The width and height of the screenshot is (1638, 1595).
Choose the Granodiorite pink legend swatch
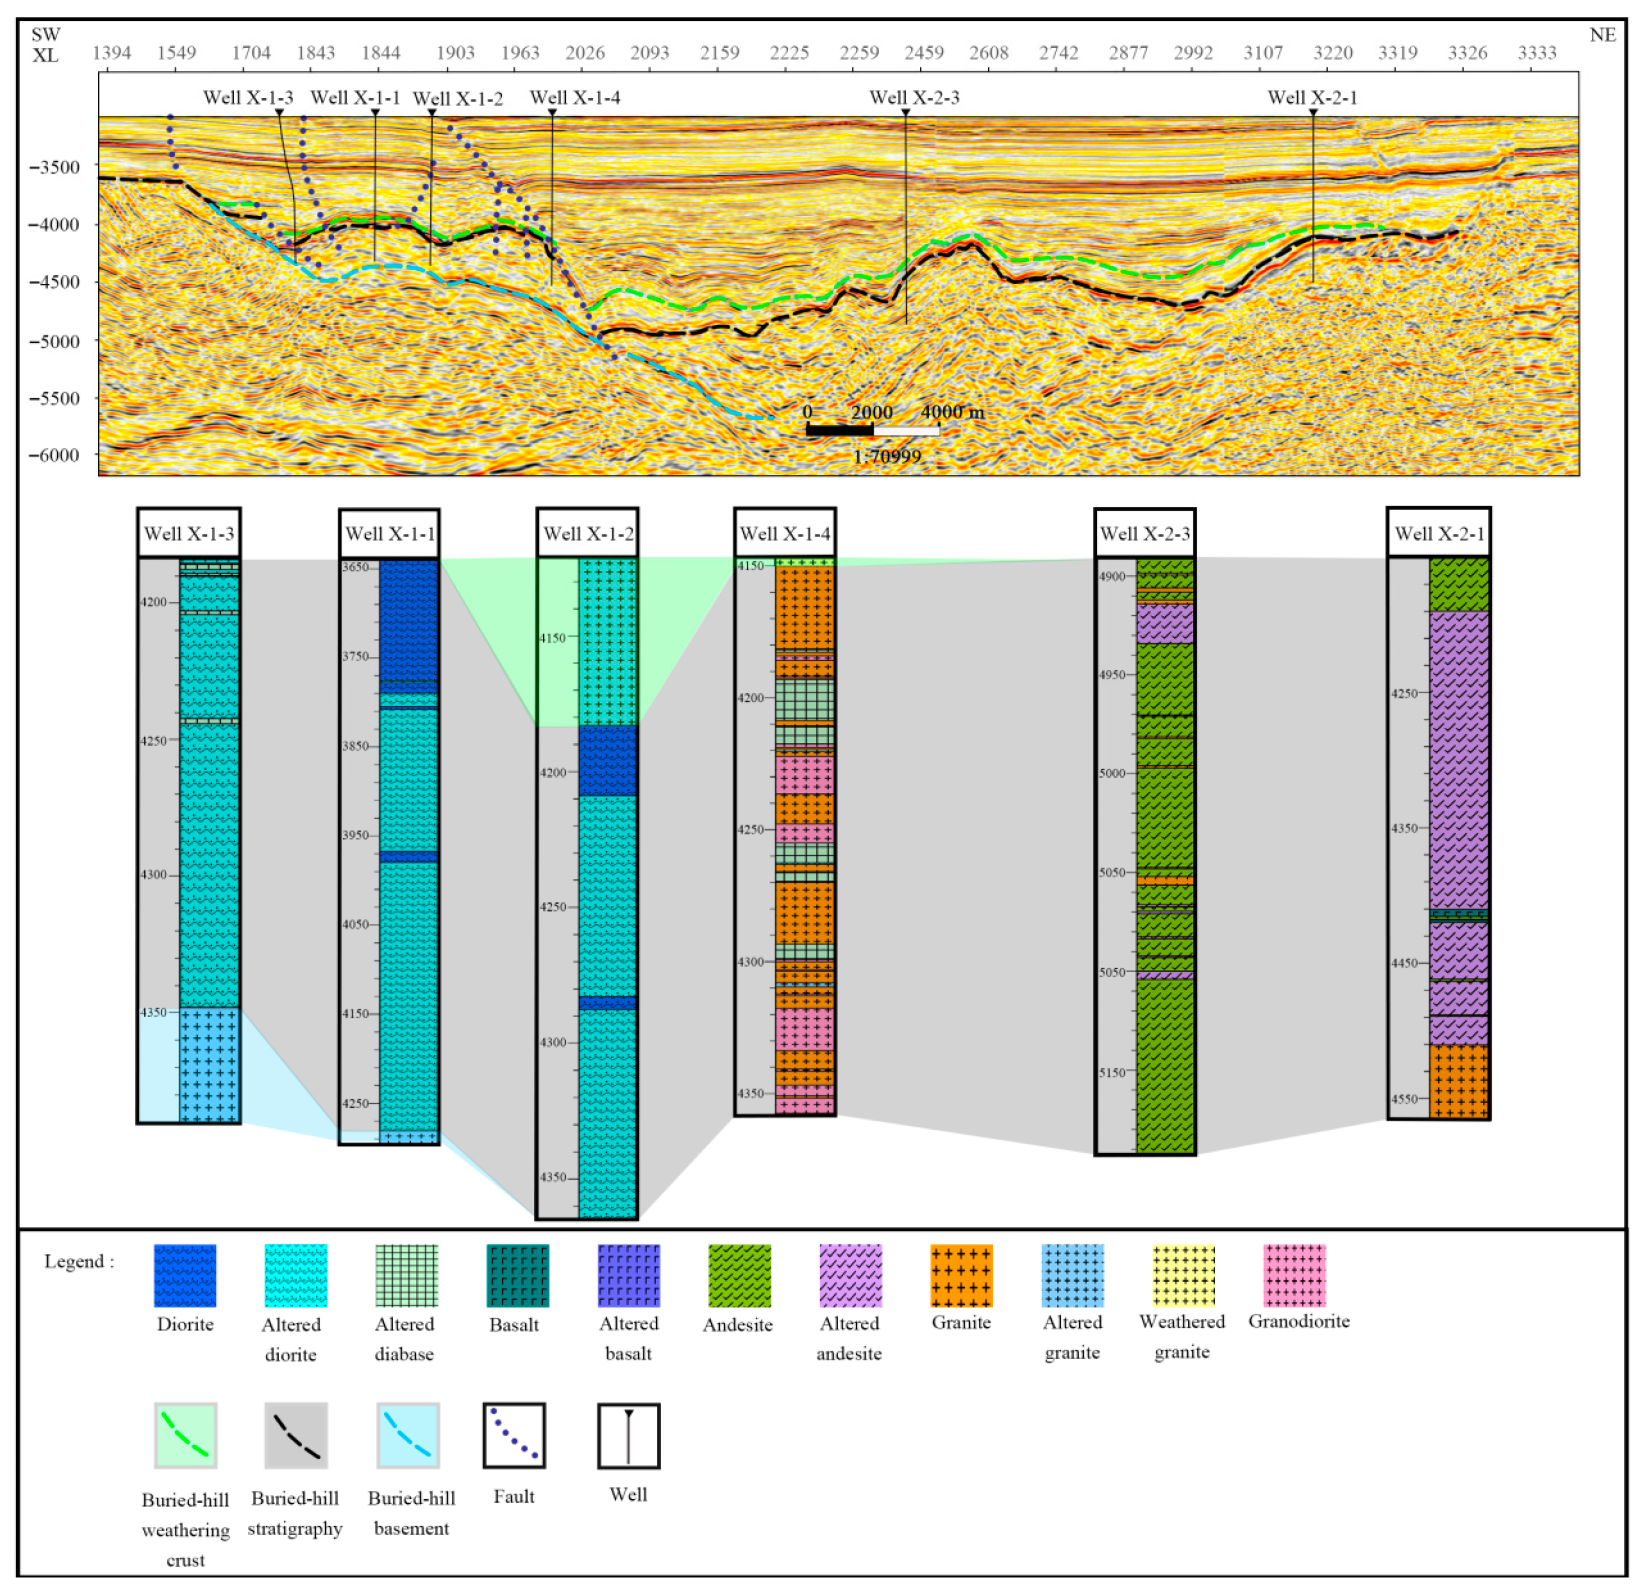coord(1294,1275)
